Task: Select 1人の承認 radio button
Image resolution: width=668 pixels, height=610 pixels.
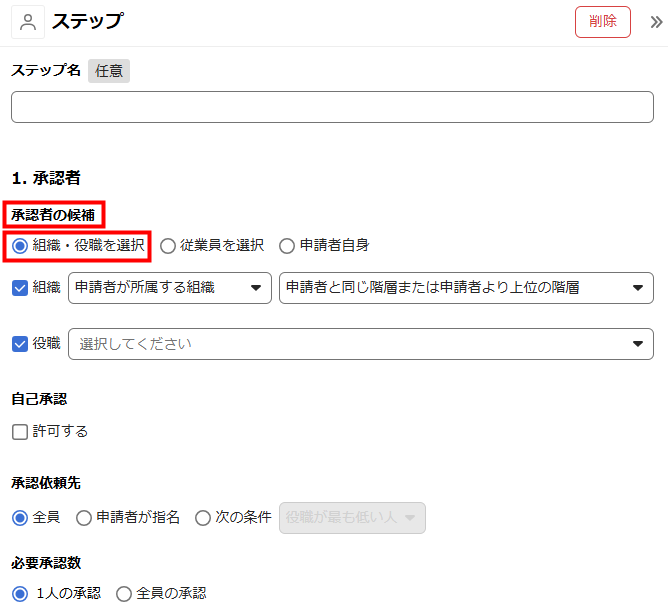Action: pyautogui.click(x=20, y=594)
